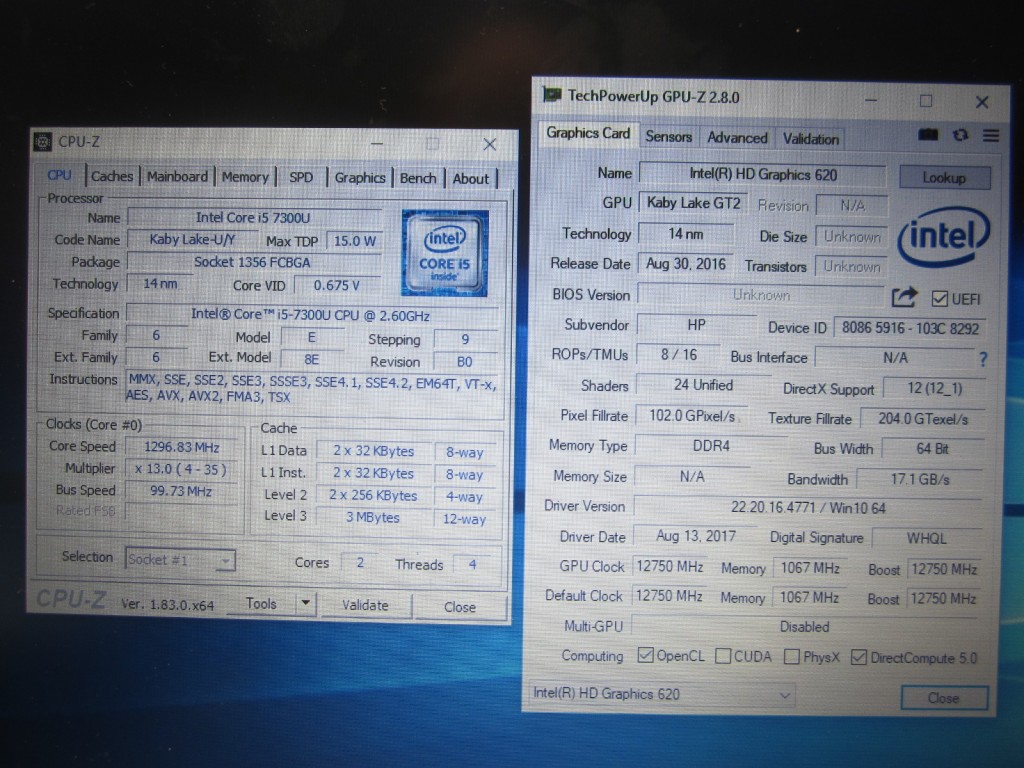Select the Graphics Card tab in GPU-Z

point(588,133)
